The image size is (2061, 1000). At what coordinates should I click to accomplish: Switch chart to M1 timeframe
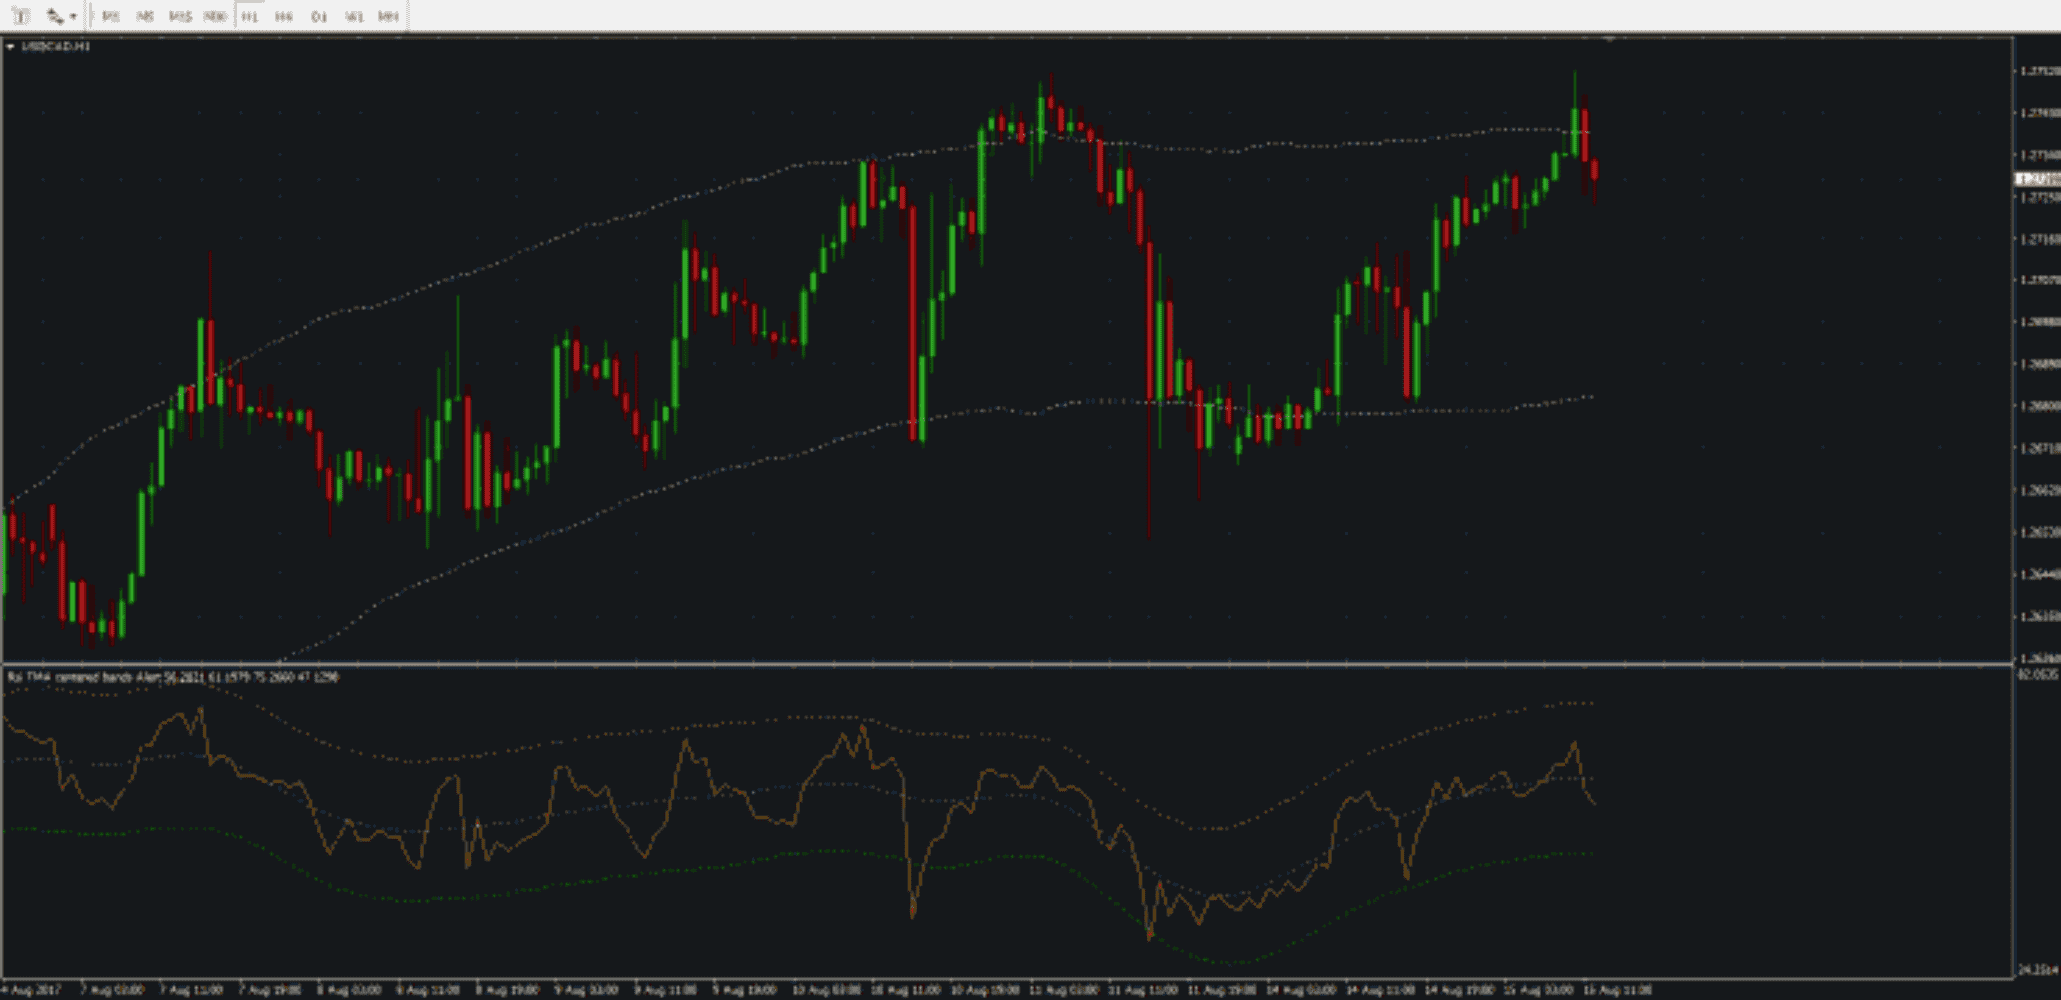coord(110,17)
